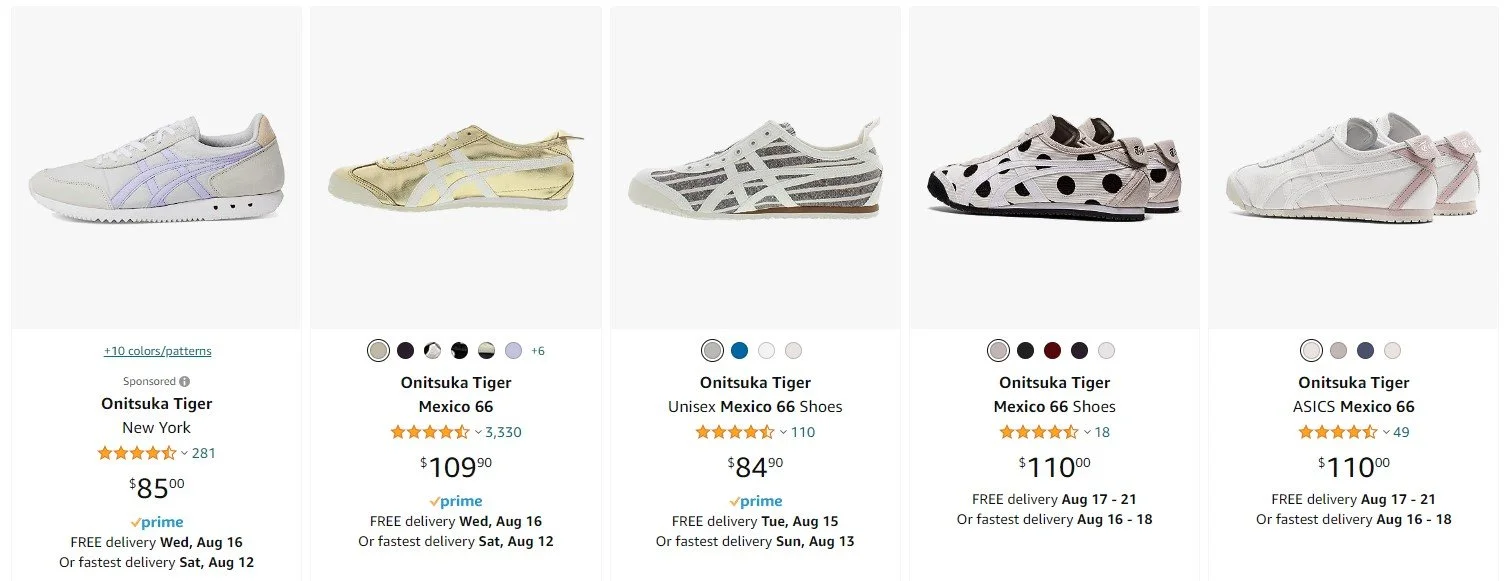Show +6 more colors for Mexico 66
This screenshot has width=1508, height=581.
point(538,351)
